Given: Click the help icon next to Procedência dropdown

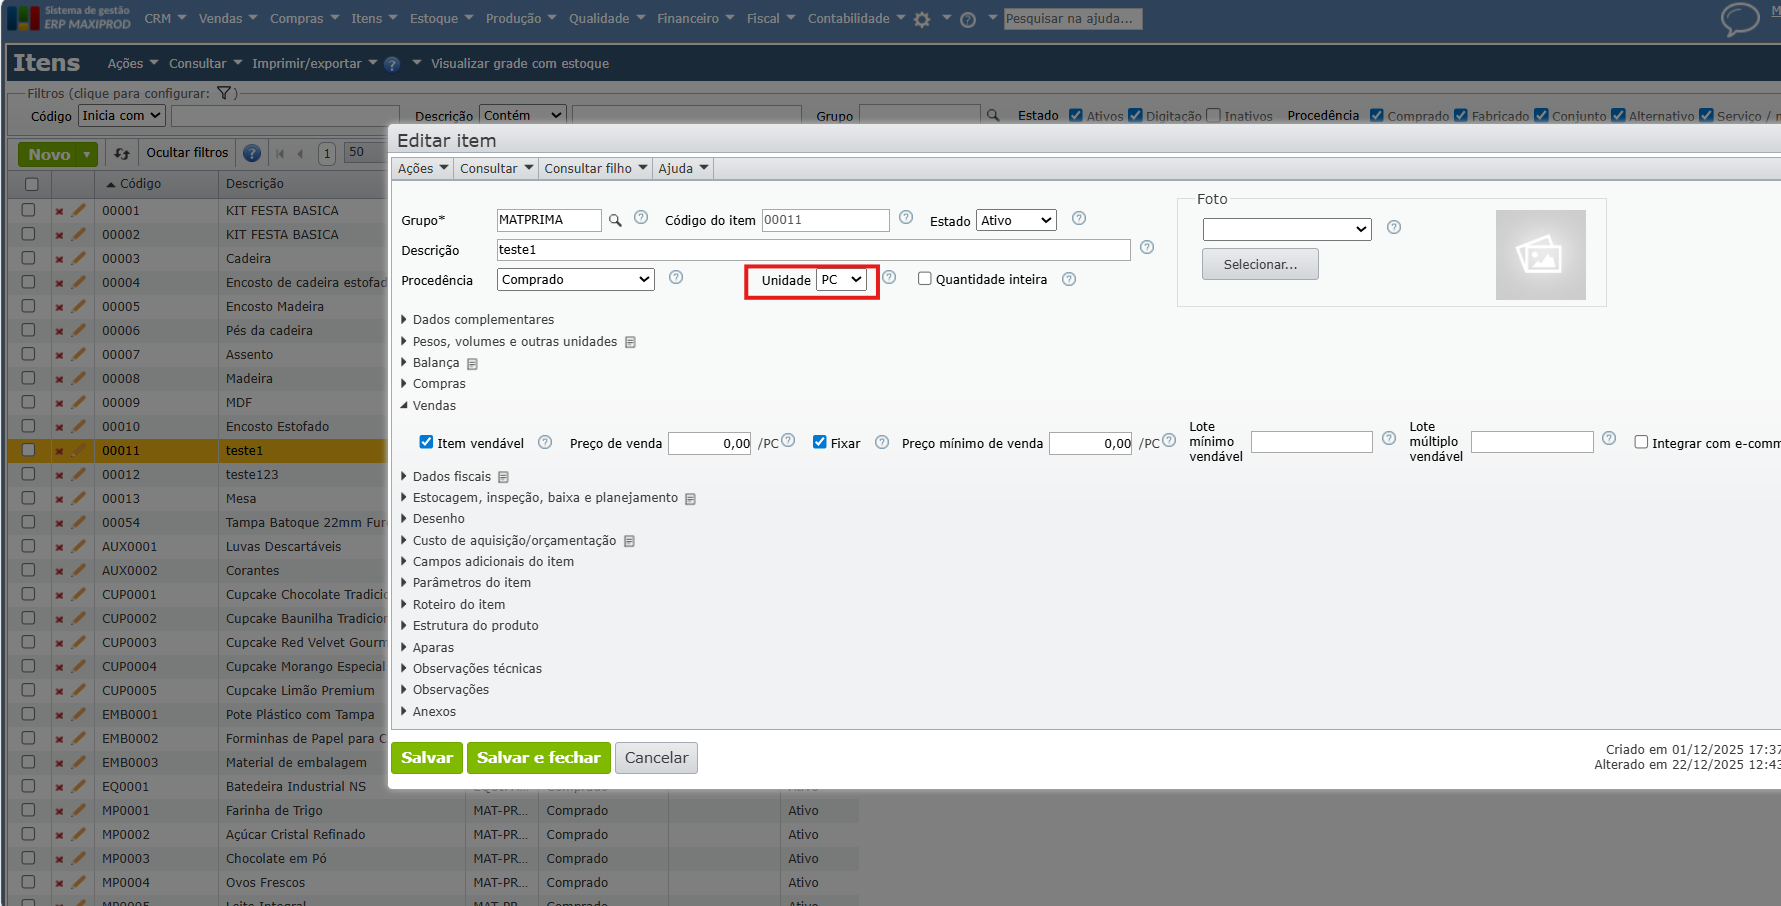Looking at the screenshot, I should tap(676, 277).
